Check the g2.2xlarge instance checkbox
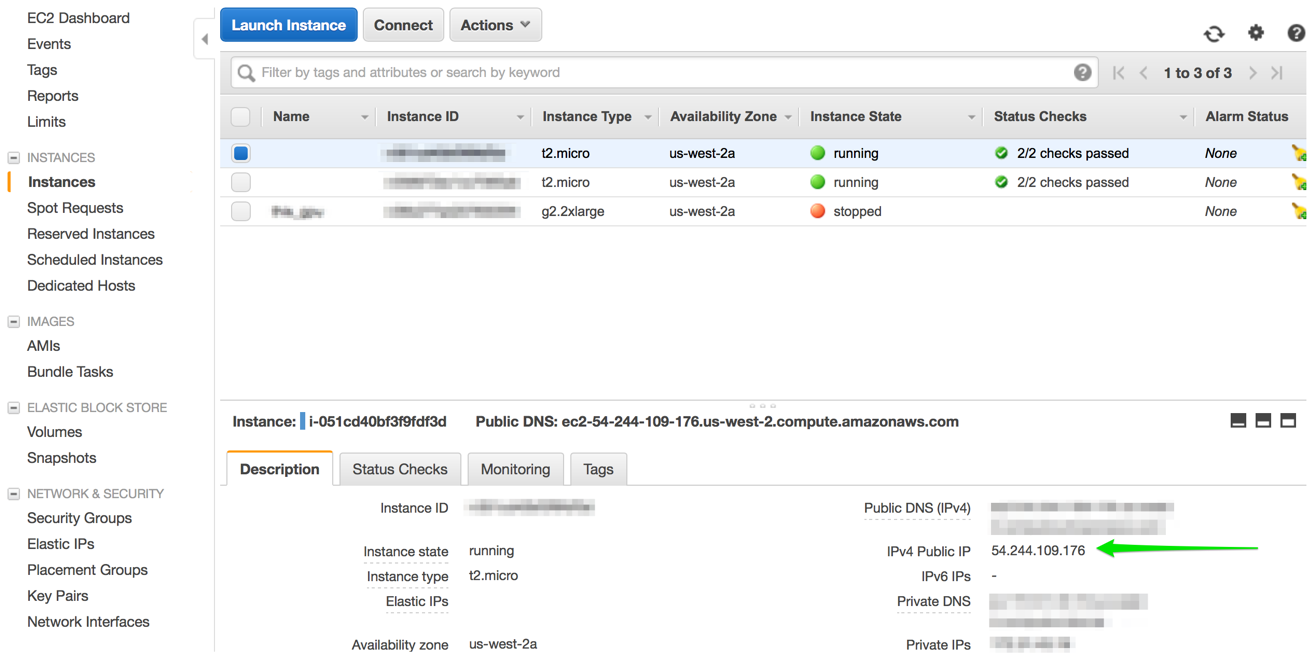This screenshot has height=654, width=1316. (241, 211)
